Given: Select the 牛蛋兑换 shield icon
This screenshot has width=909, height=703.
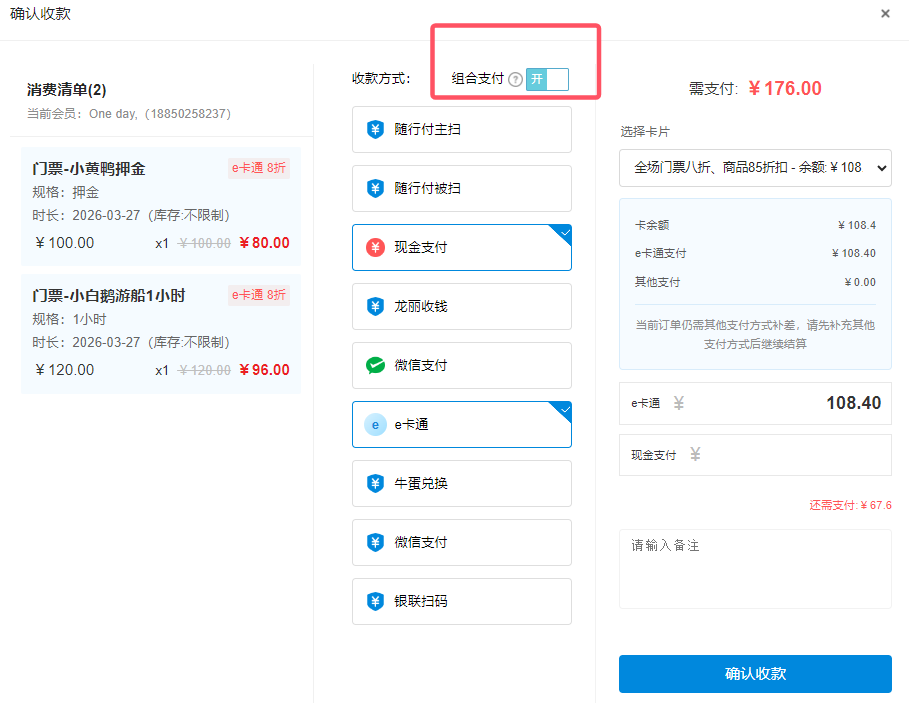Looking at the screenshot, I should click(x=375, y=484).
